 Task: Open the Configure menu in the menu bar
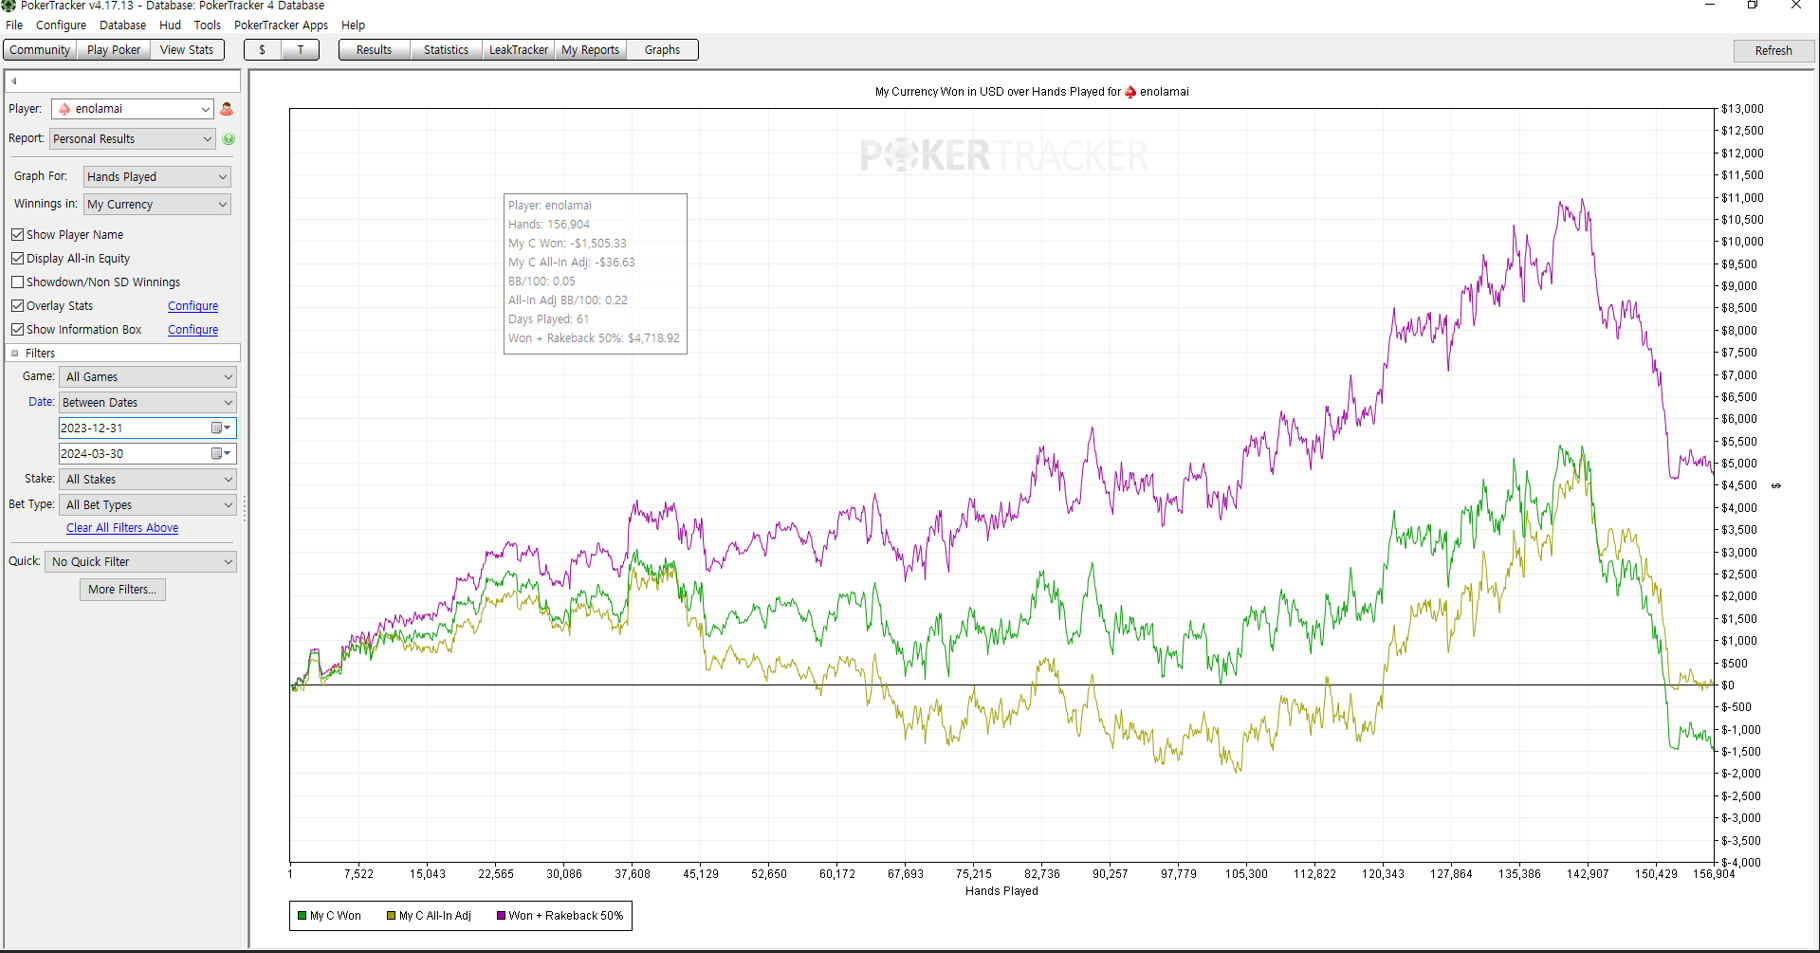click(x=61, y=25)
